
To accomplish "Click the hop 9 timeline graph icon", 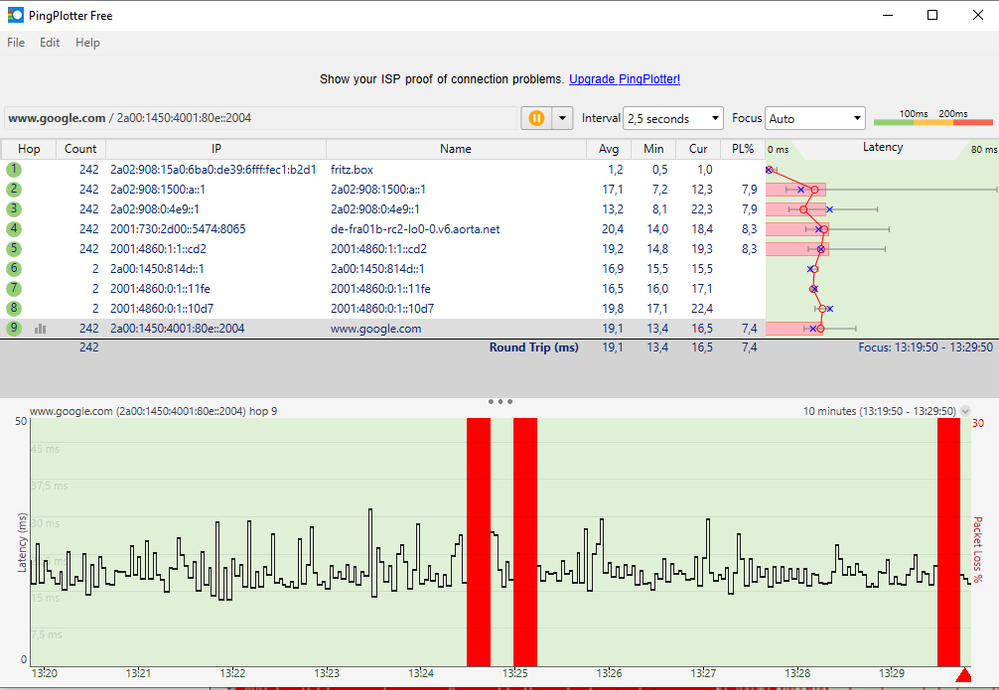I will (x=41, y=328).
